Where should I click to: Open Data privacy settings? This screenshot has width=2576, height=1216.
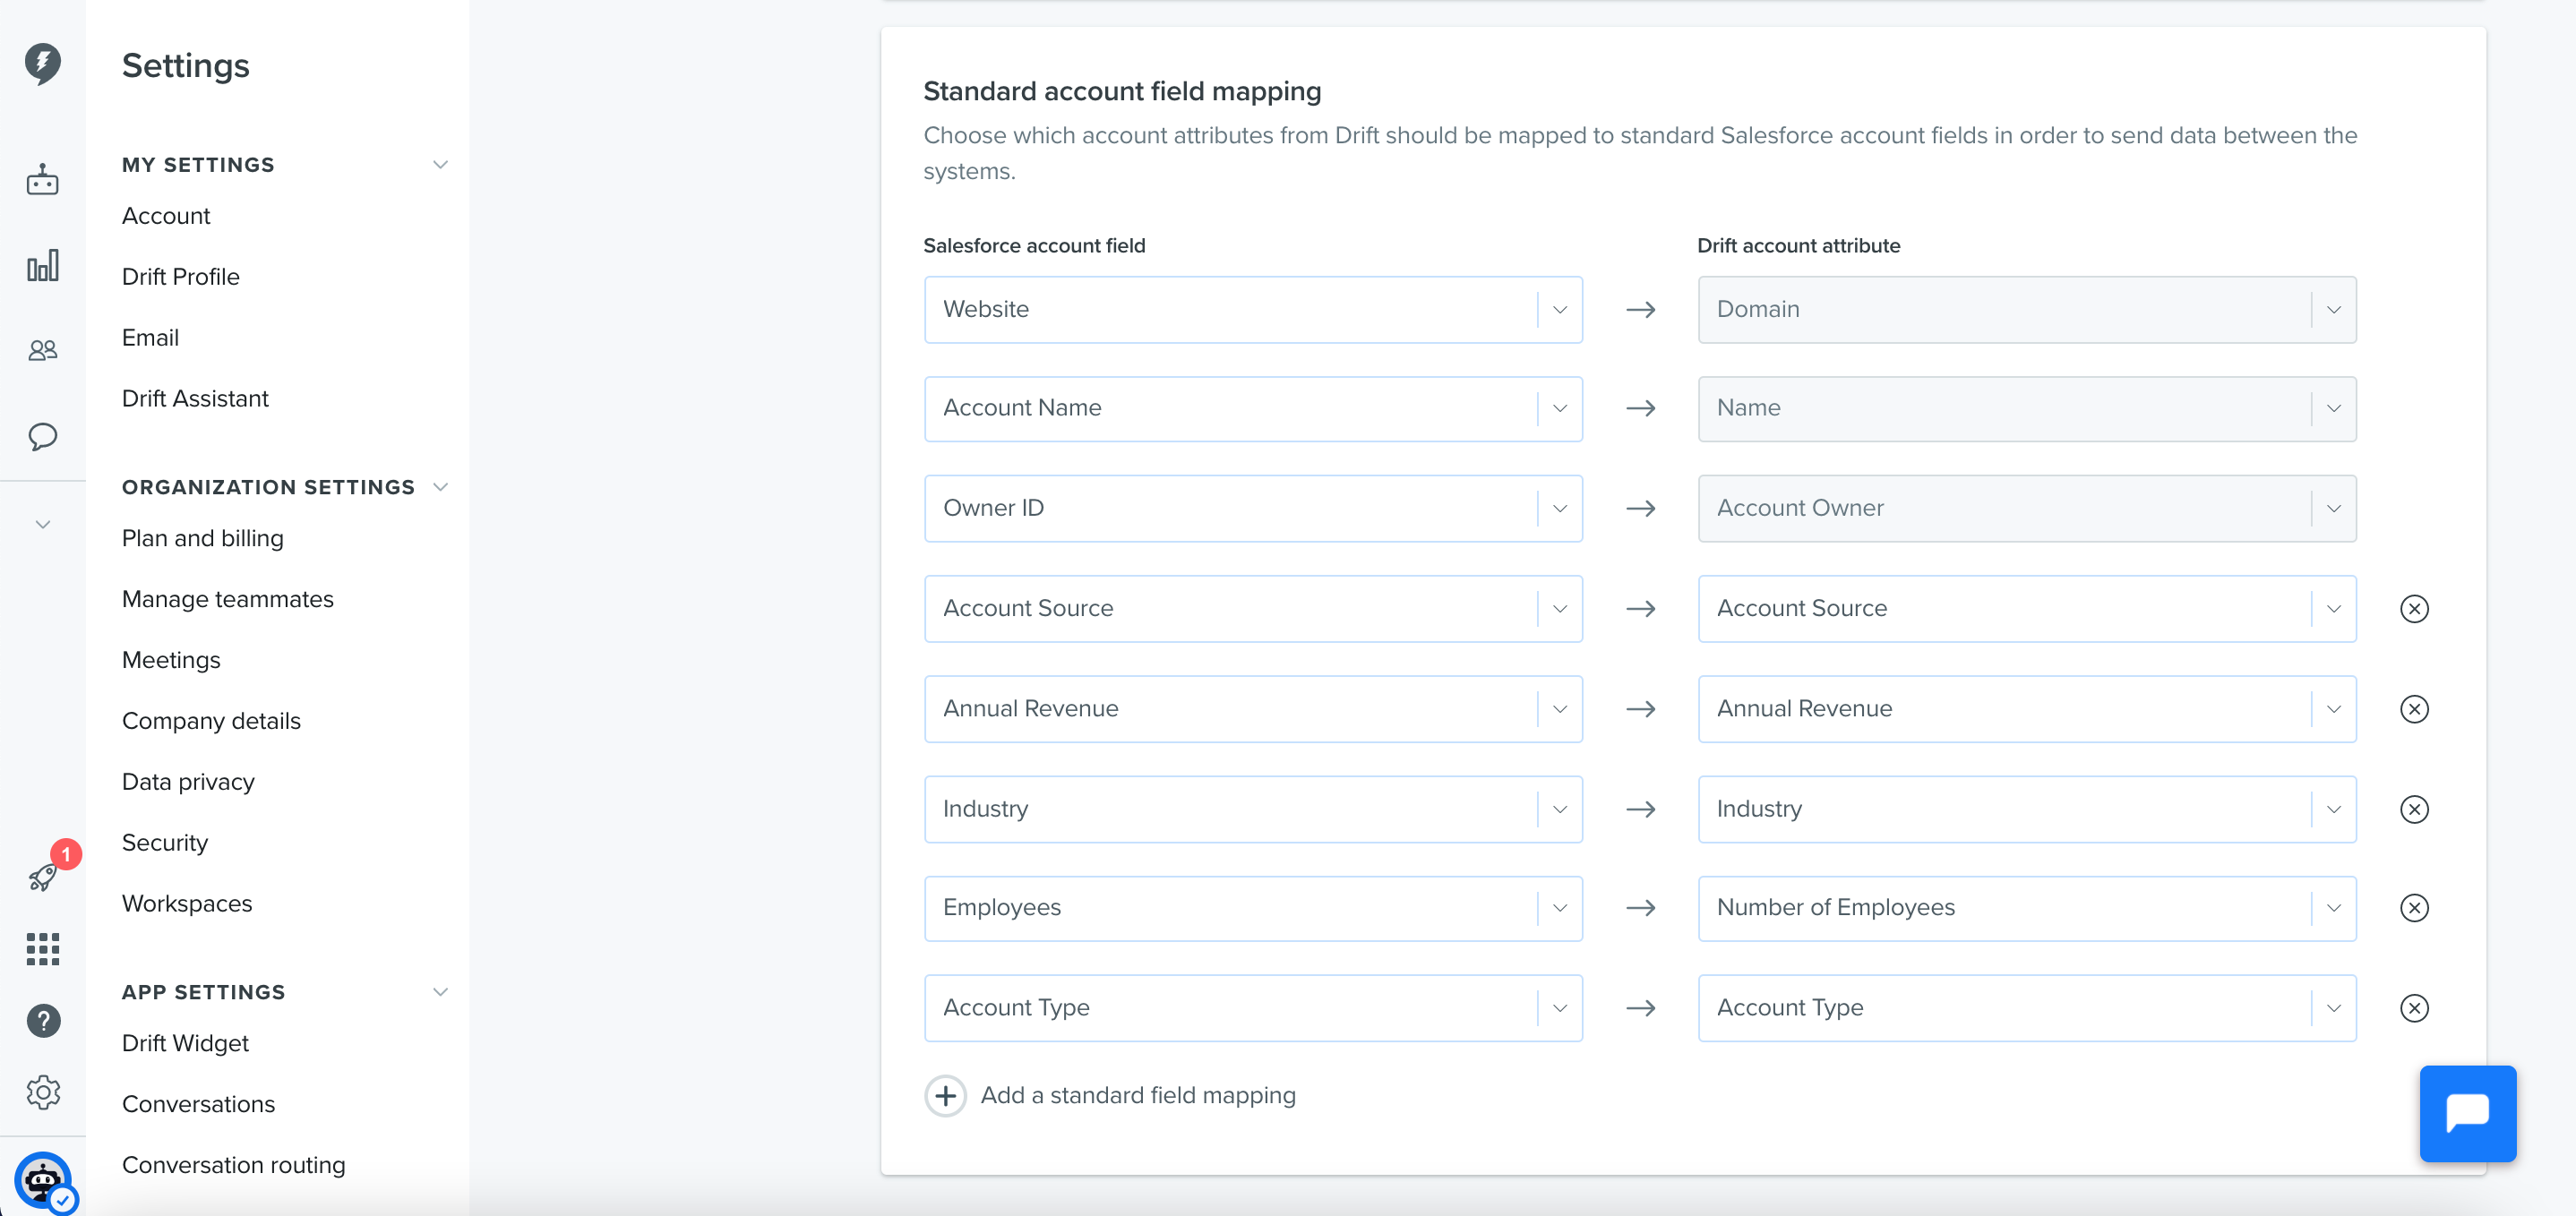click(188, 782)
